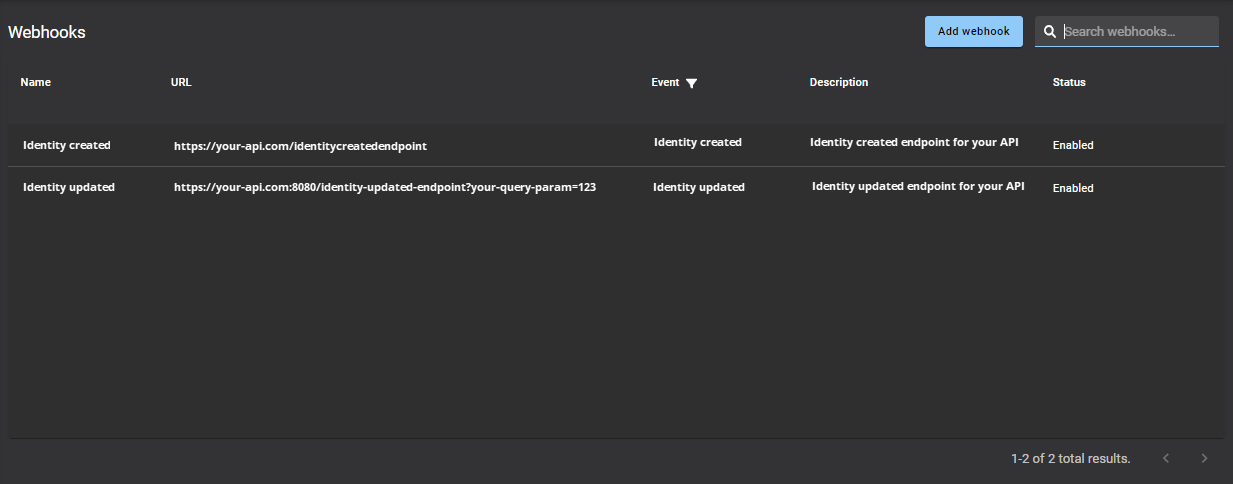Click the Add webhook button
This screenshot has width=1233, height=484.
tap(973, 31)
